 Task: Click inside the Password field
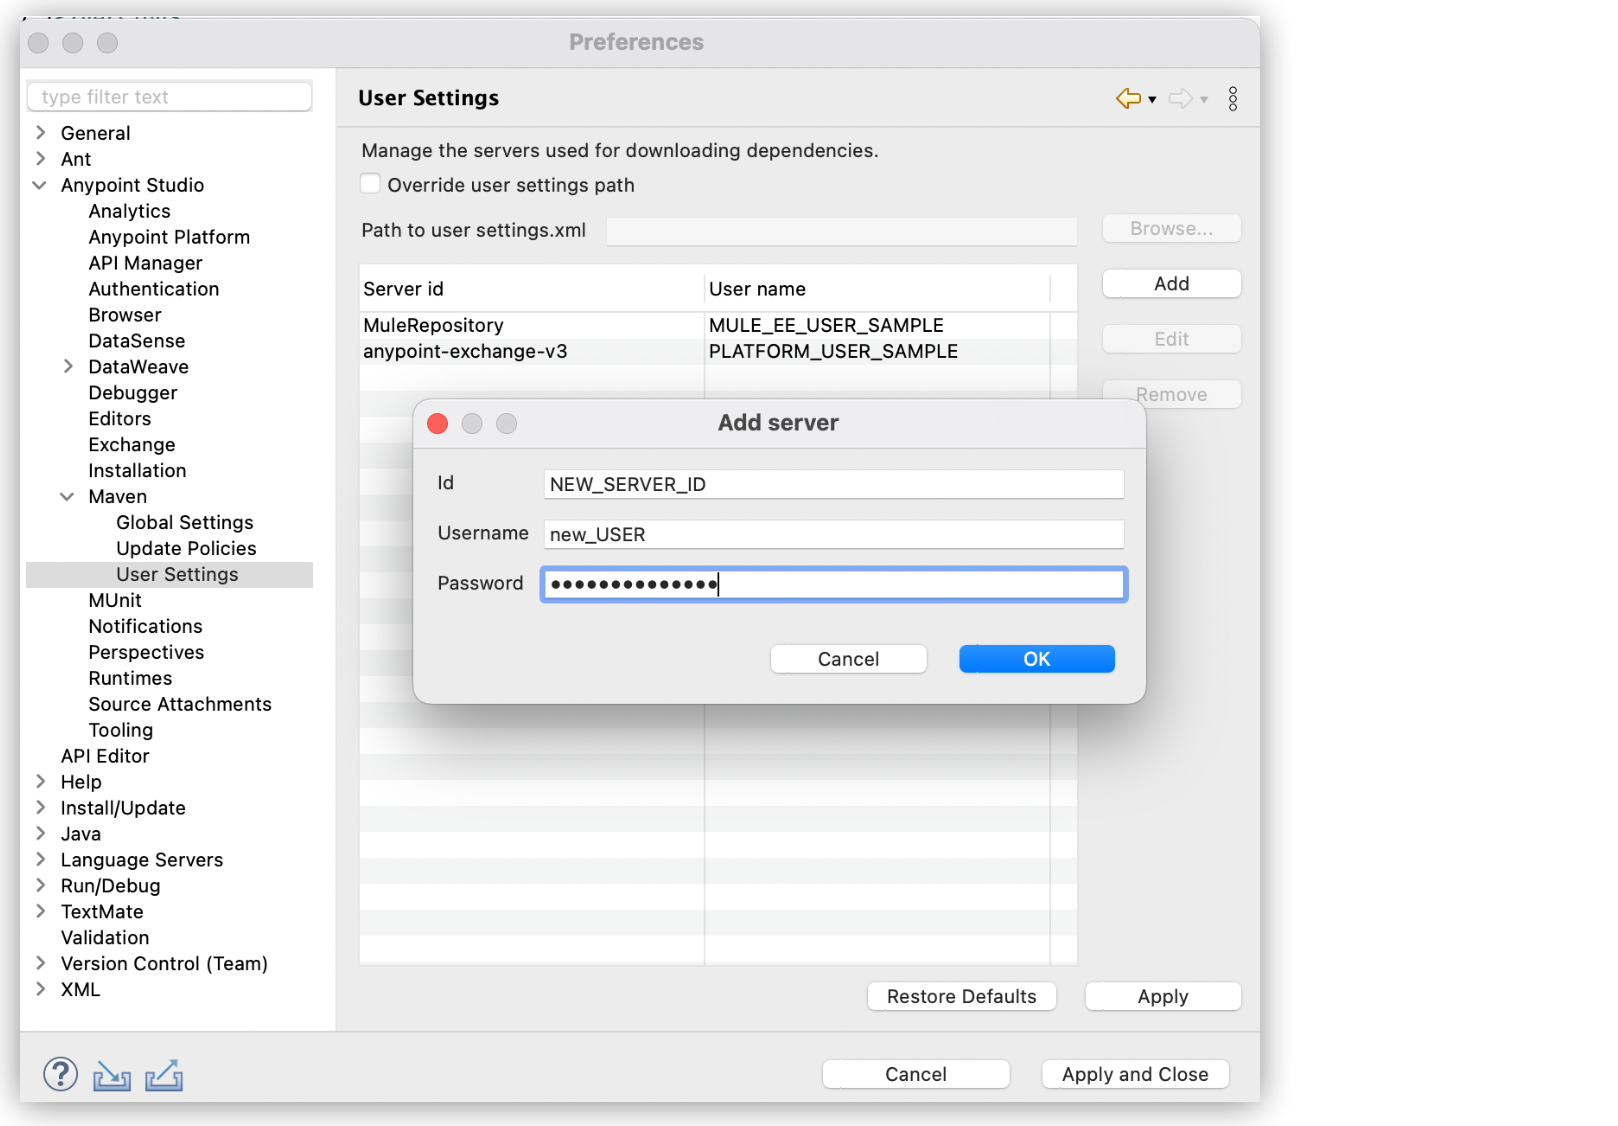tap(833, 584)
